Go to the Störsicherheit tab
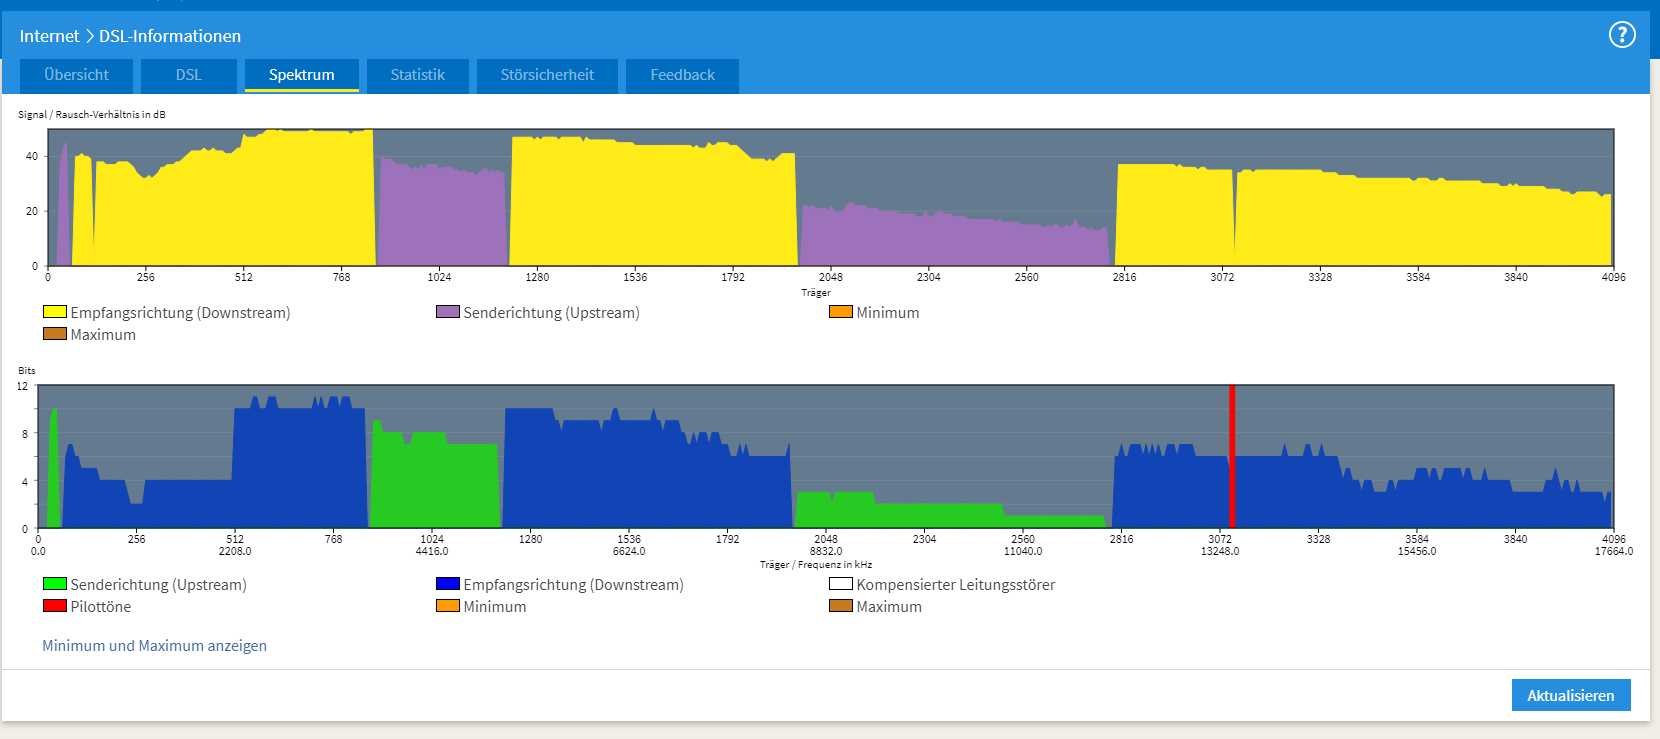 (547, 75)
